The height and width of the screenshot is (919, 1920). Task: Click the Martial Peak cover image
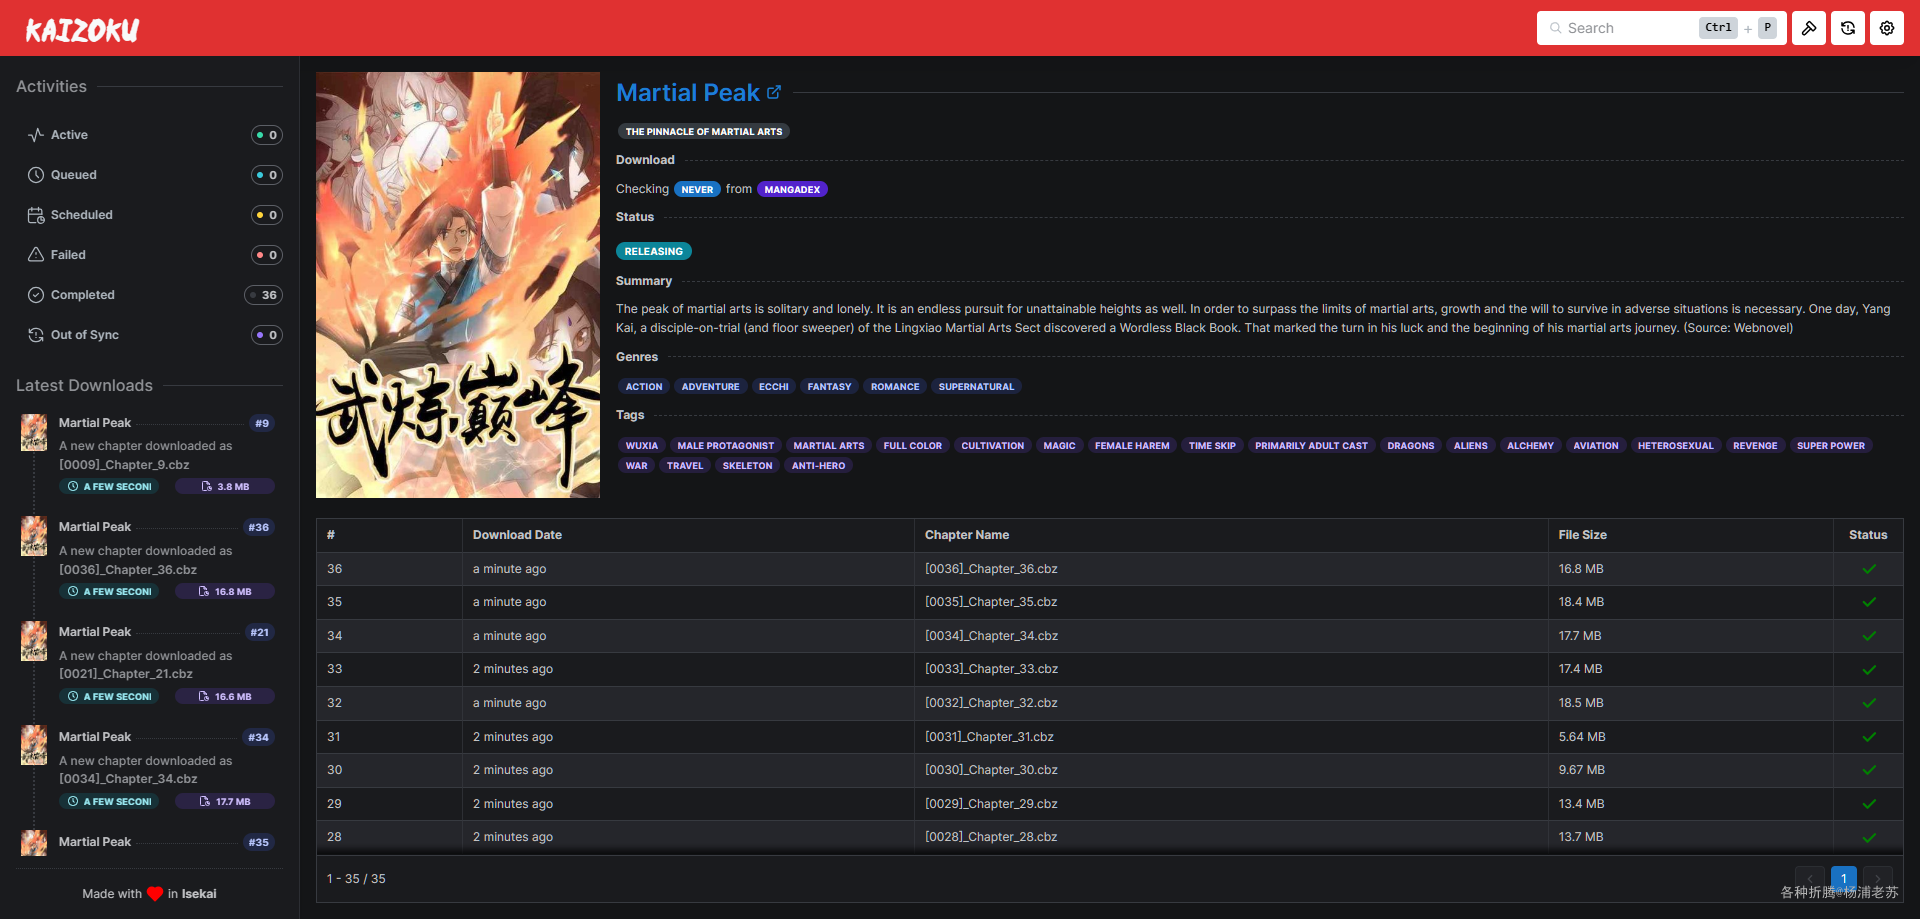coord(458,285)
